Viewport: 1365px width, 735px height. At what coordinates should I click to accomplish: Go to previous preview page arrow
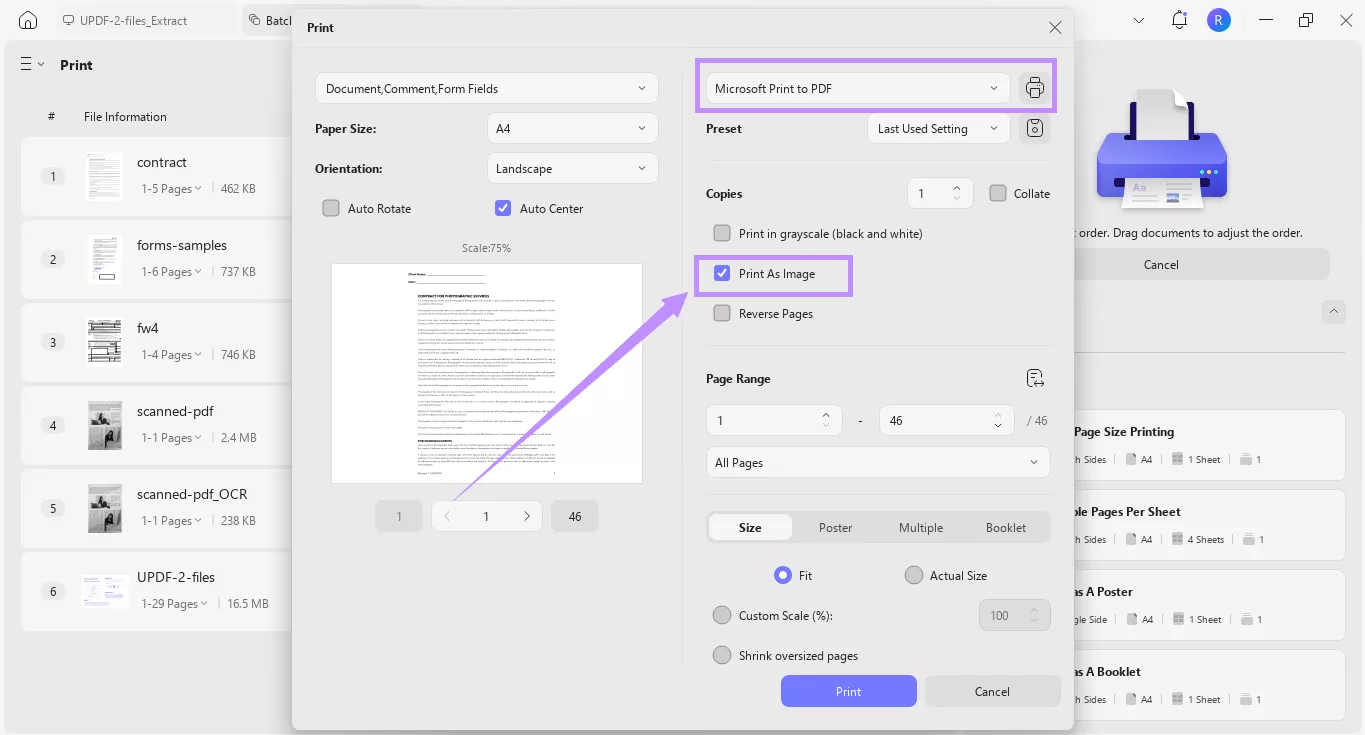[x=447, y=516]
